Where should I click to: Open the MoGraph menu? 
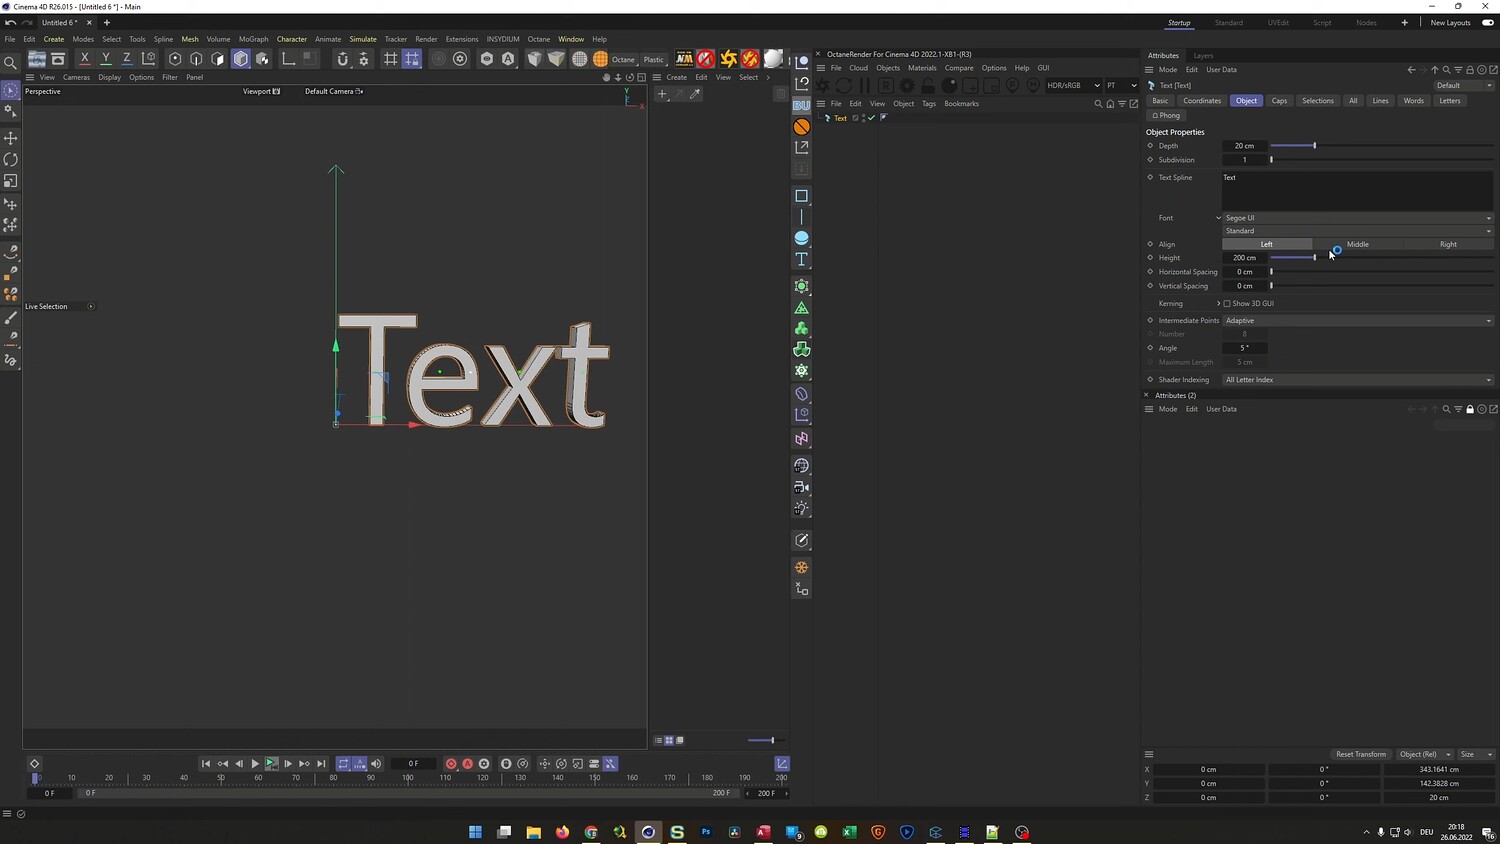(x=253, y=39)
